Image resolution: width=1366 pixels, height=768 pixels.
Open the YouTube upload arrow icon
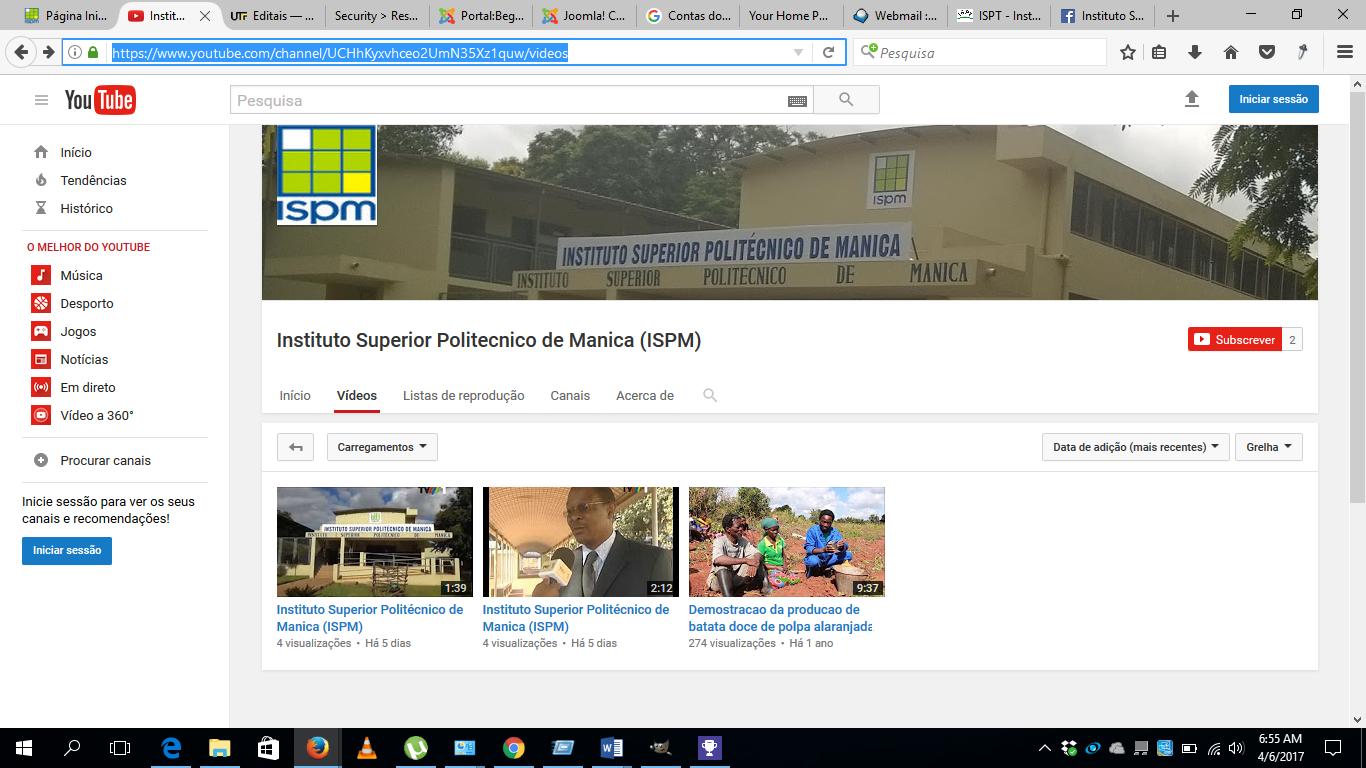(1191, 99)
